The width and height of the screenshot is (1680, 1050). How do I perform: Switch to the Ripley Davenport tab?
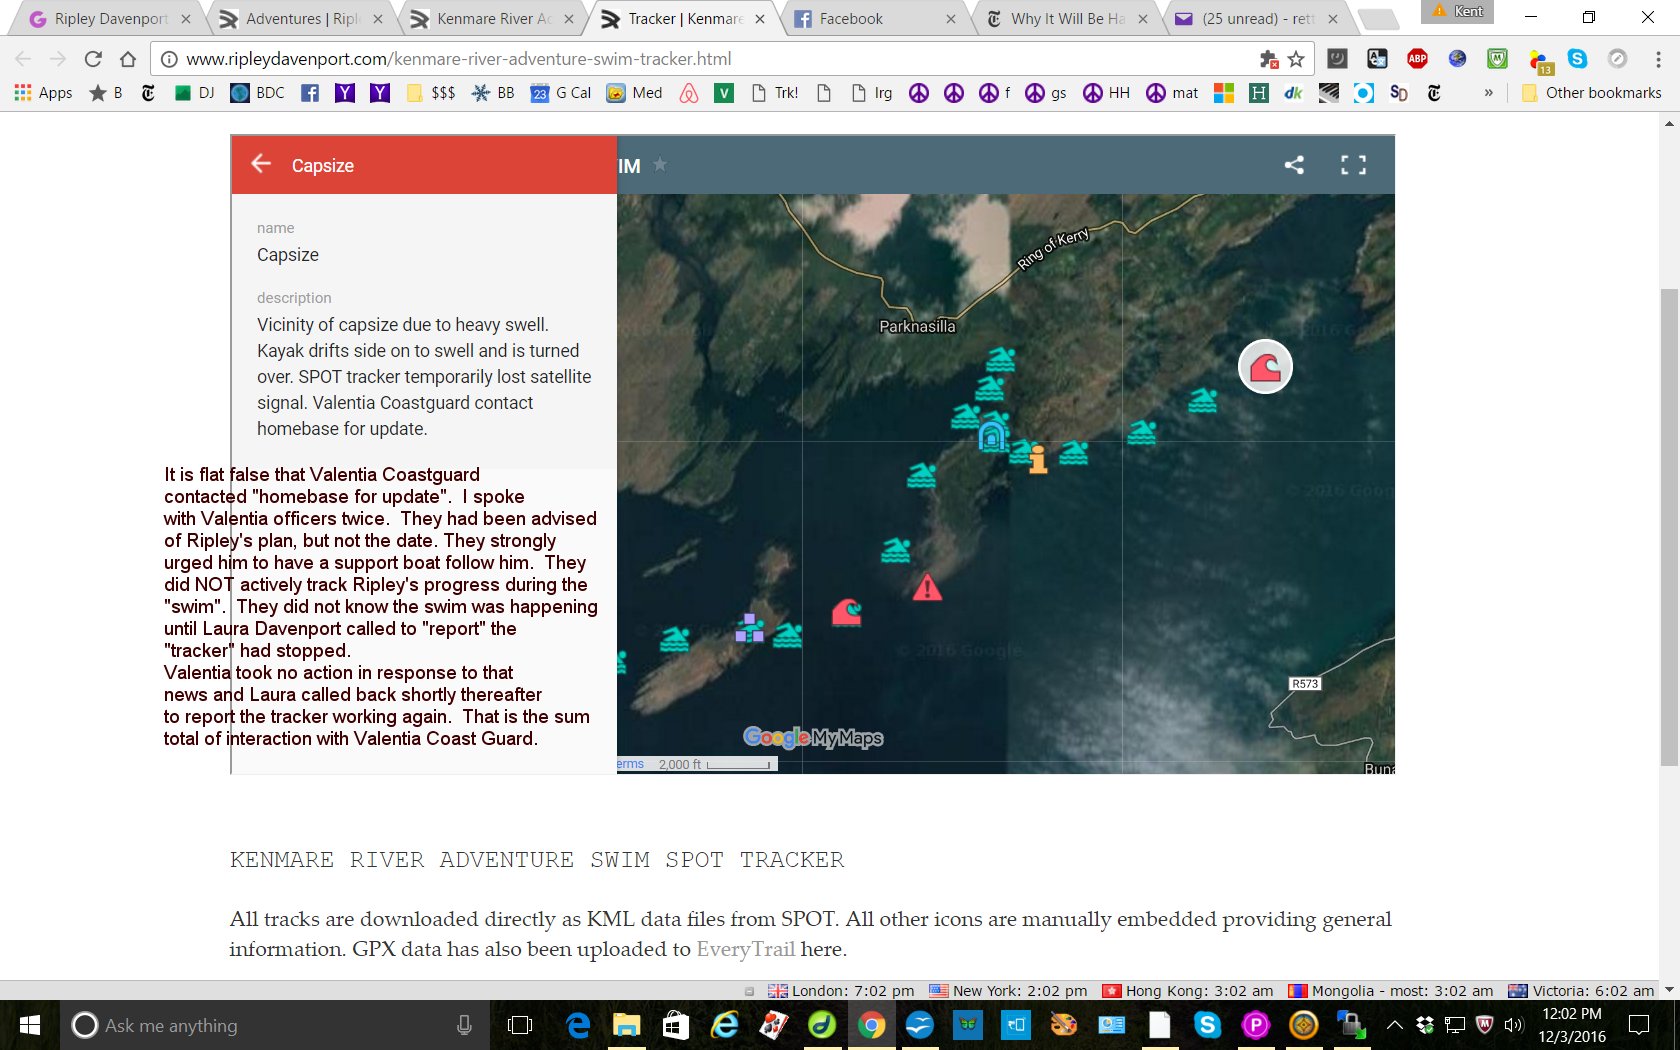point(108,19)
